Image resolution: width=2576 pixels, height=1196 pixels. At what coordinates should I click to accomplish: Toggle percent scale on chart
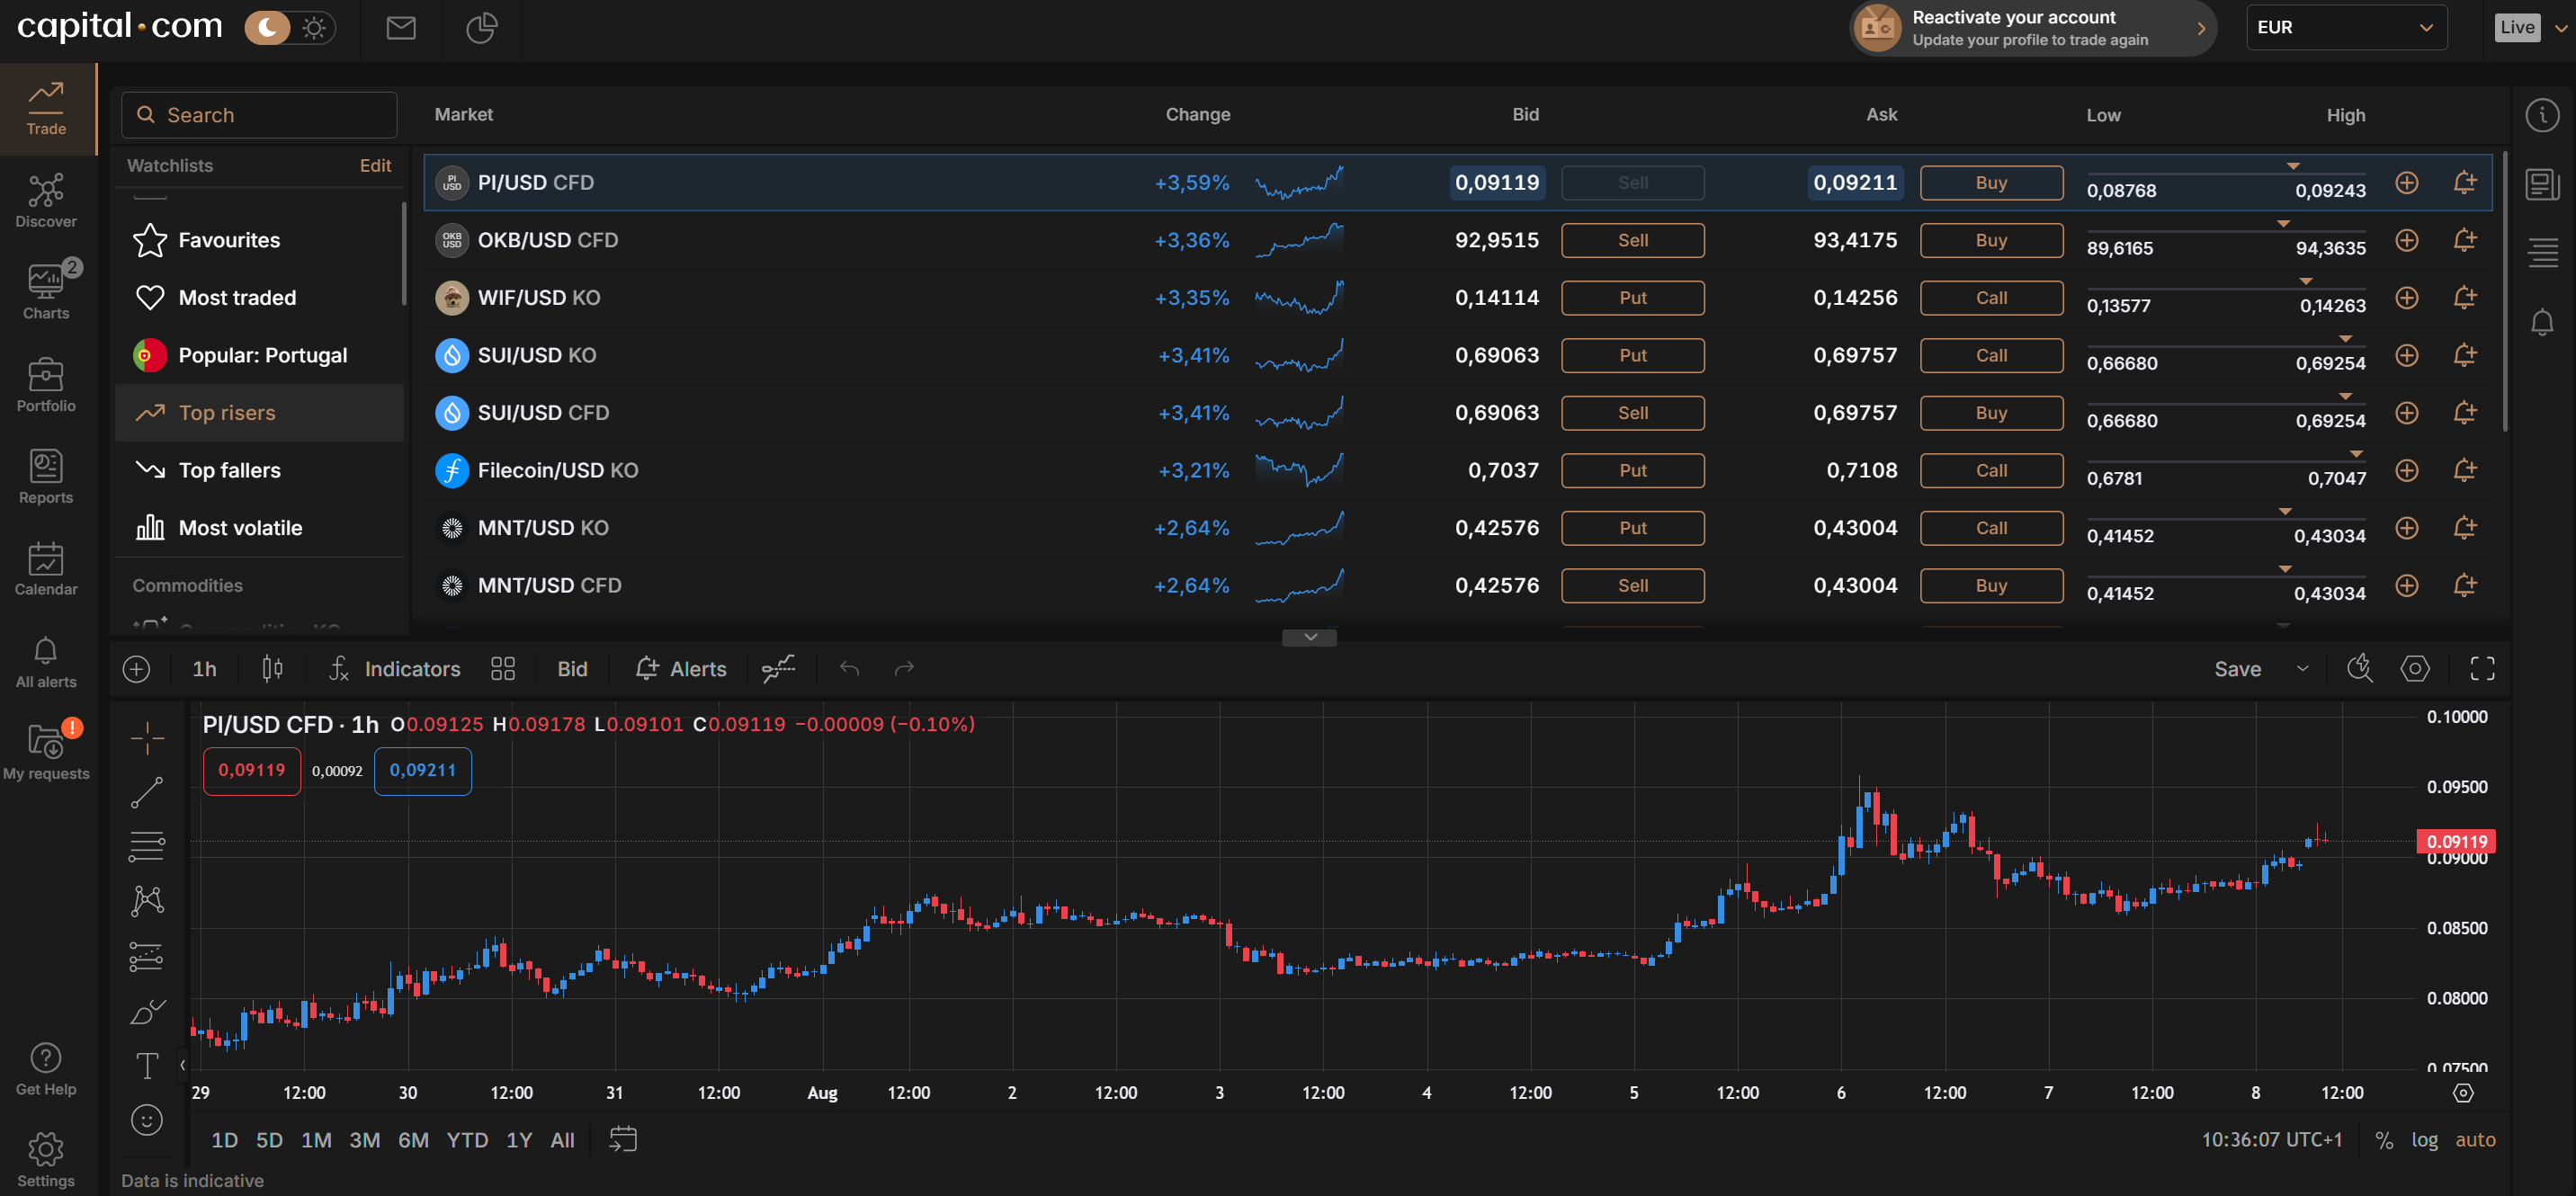pyautogui.click(x=2384, y=1140)
